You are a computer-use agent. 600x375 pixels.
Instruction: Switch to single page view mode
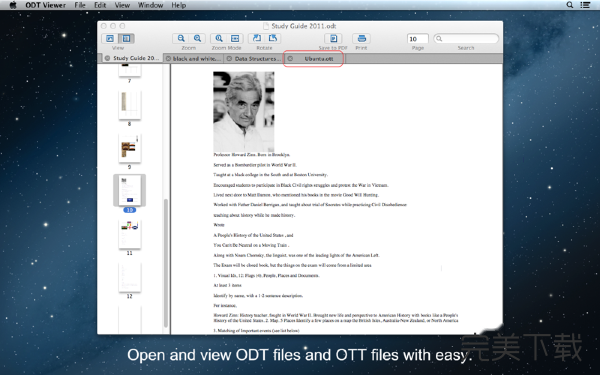(x=110, y=38)
